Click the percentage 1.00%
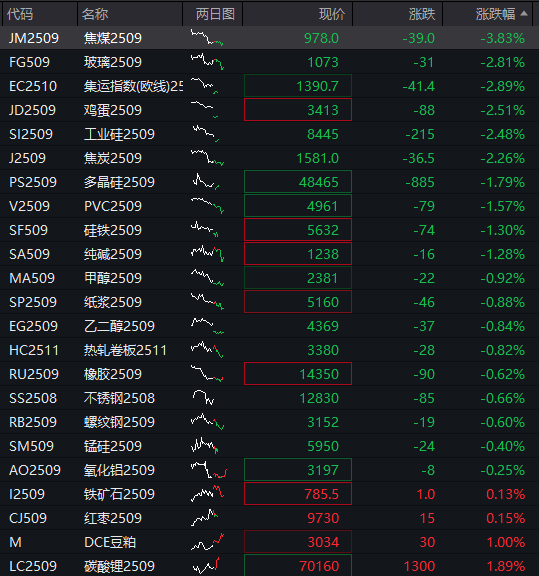Image resolution: width=539 pixels, height=576 pixels. click(506, 542)
